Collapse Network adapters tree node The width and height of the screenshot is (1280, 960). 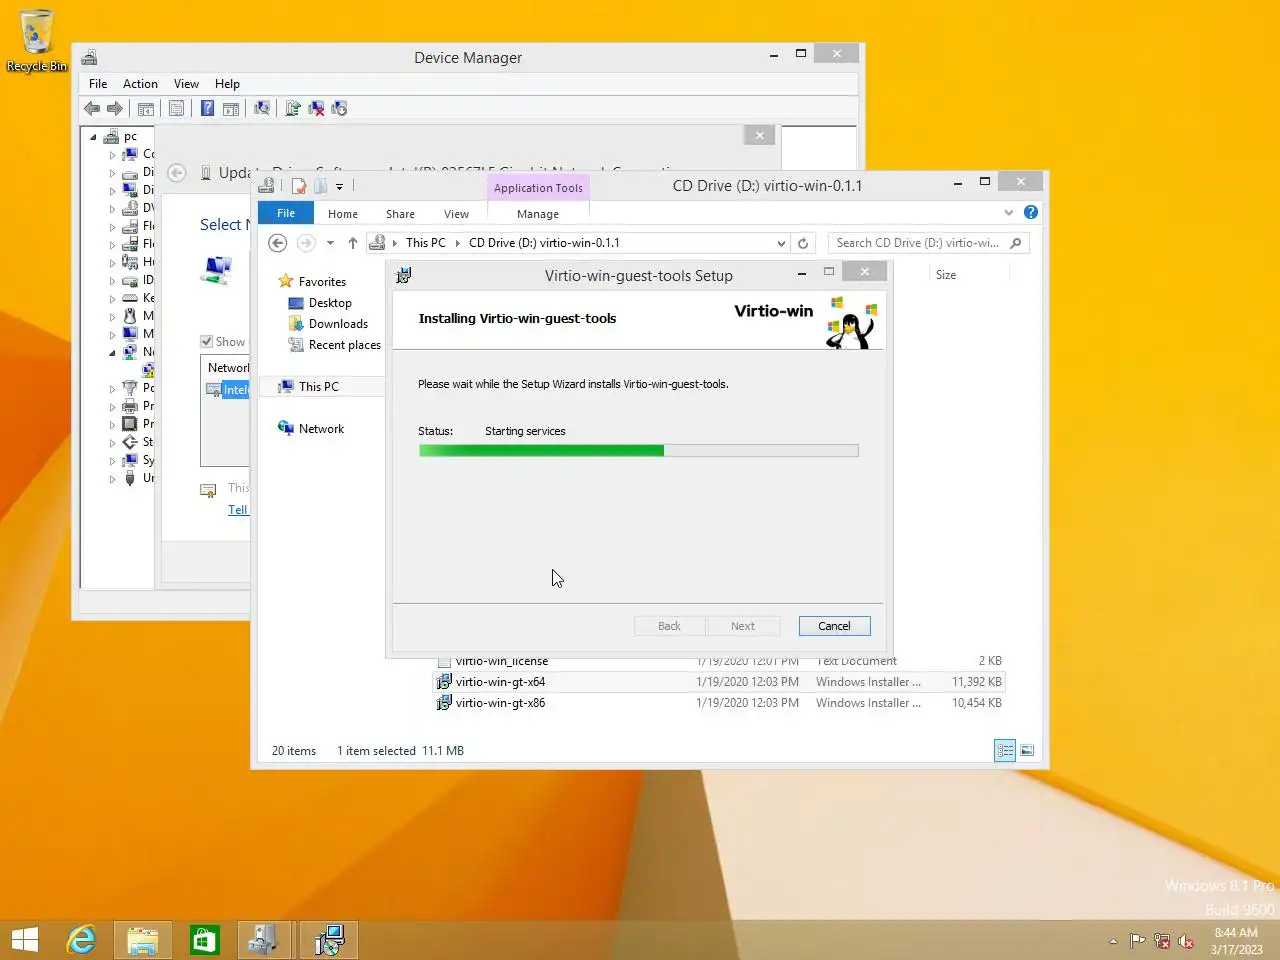(112, 353)
